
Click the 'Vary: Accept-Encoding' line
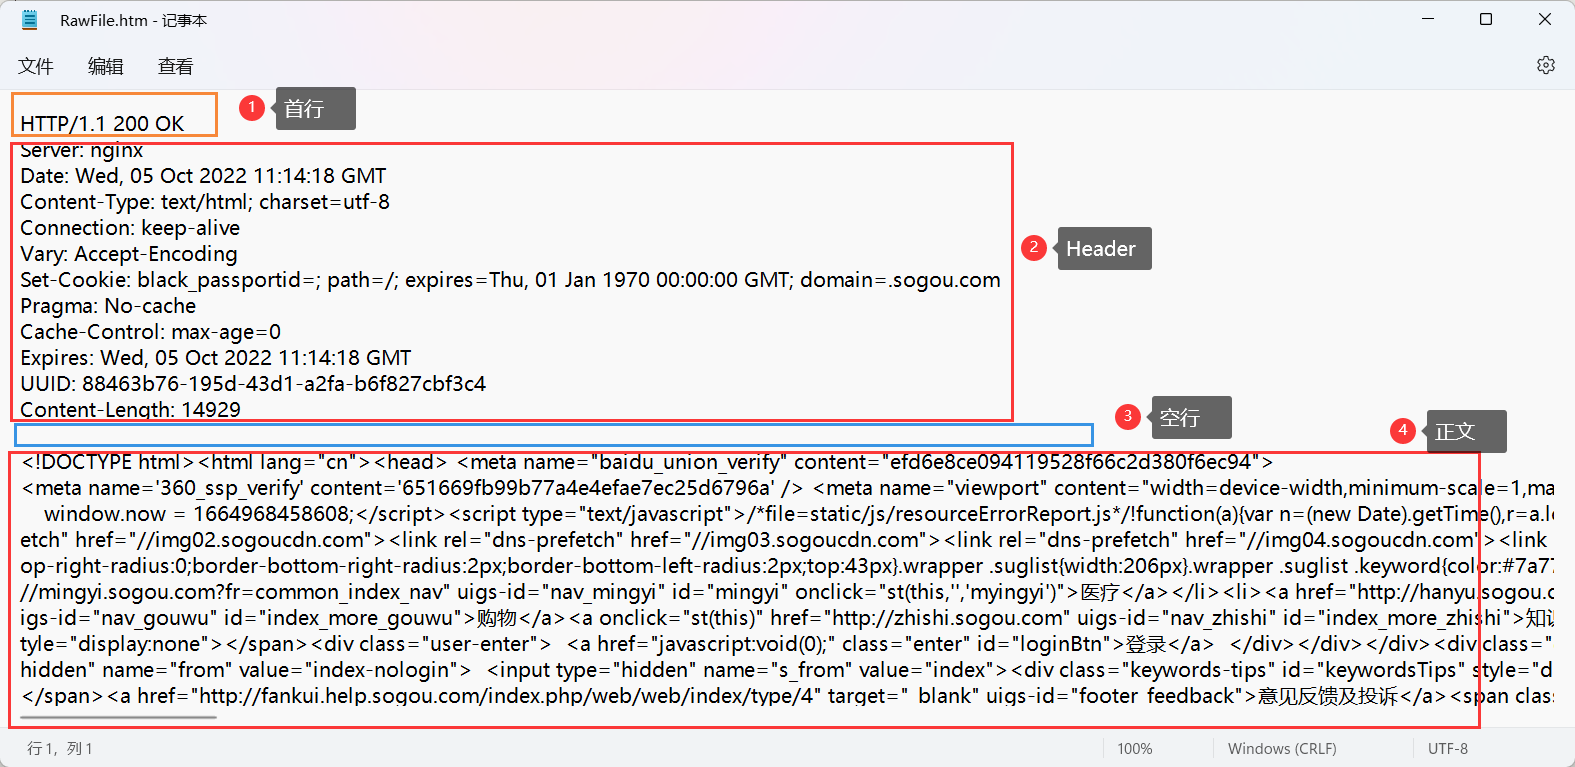pos(129,254)
